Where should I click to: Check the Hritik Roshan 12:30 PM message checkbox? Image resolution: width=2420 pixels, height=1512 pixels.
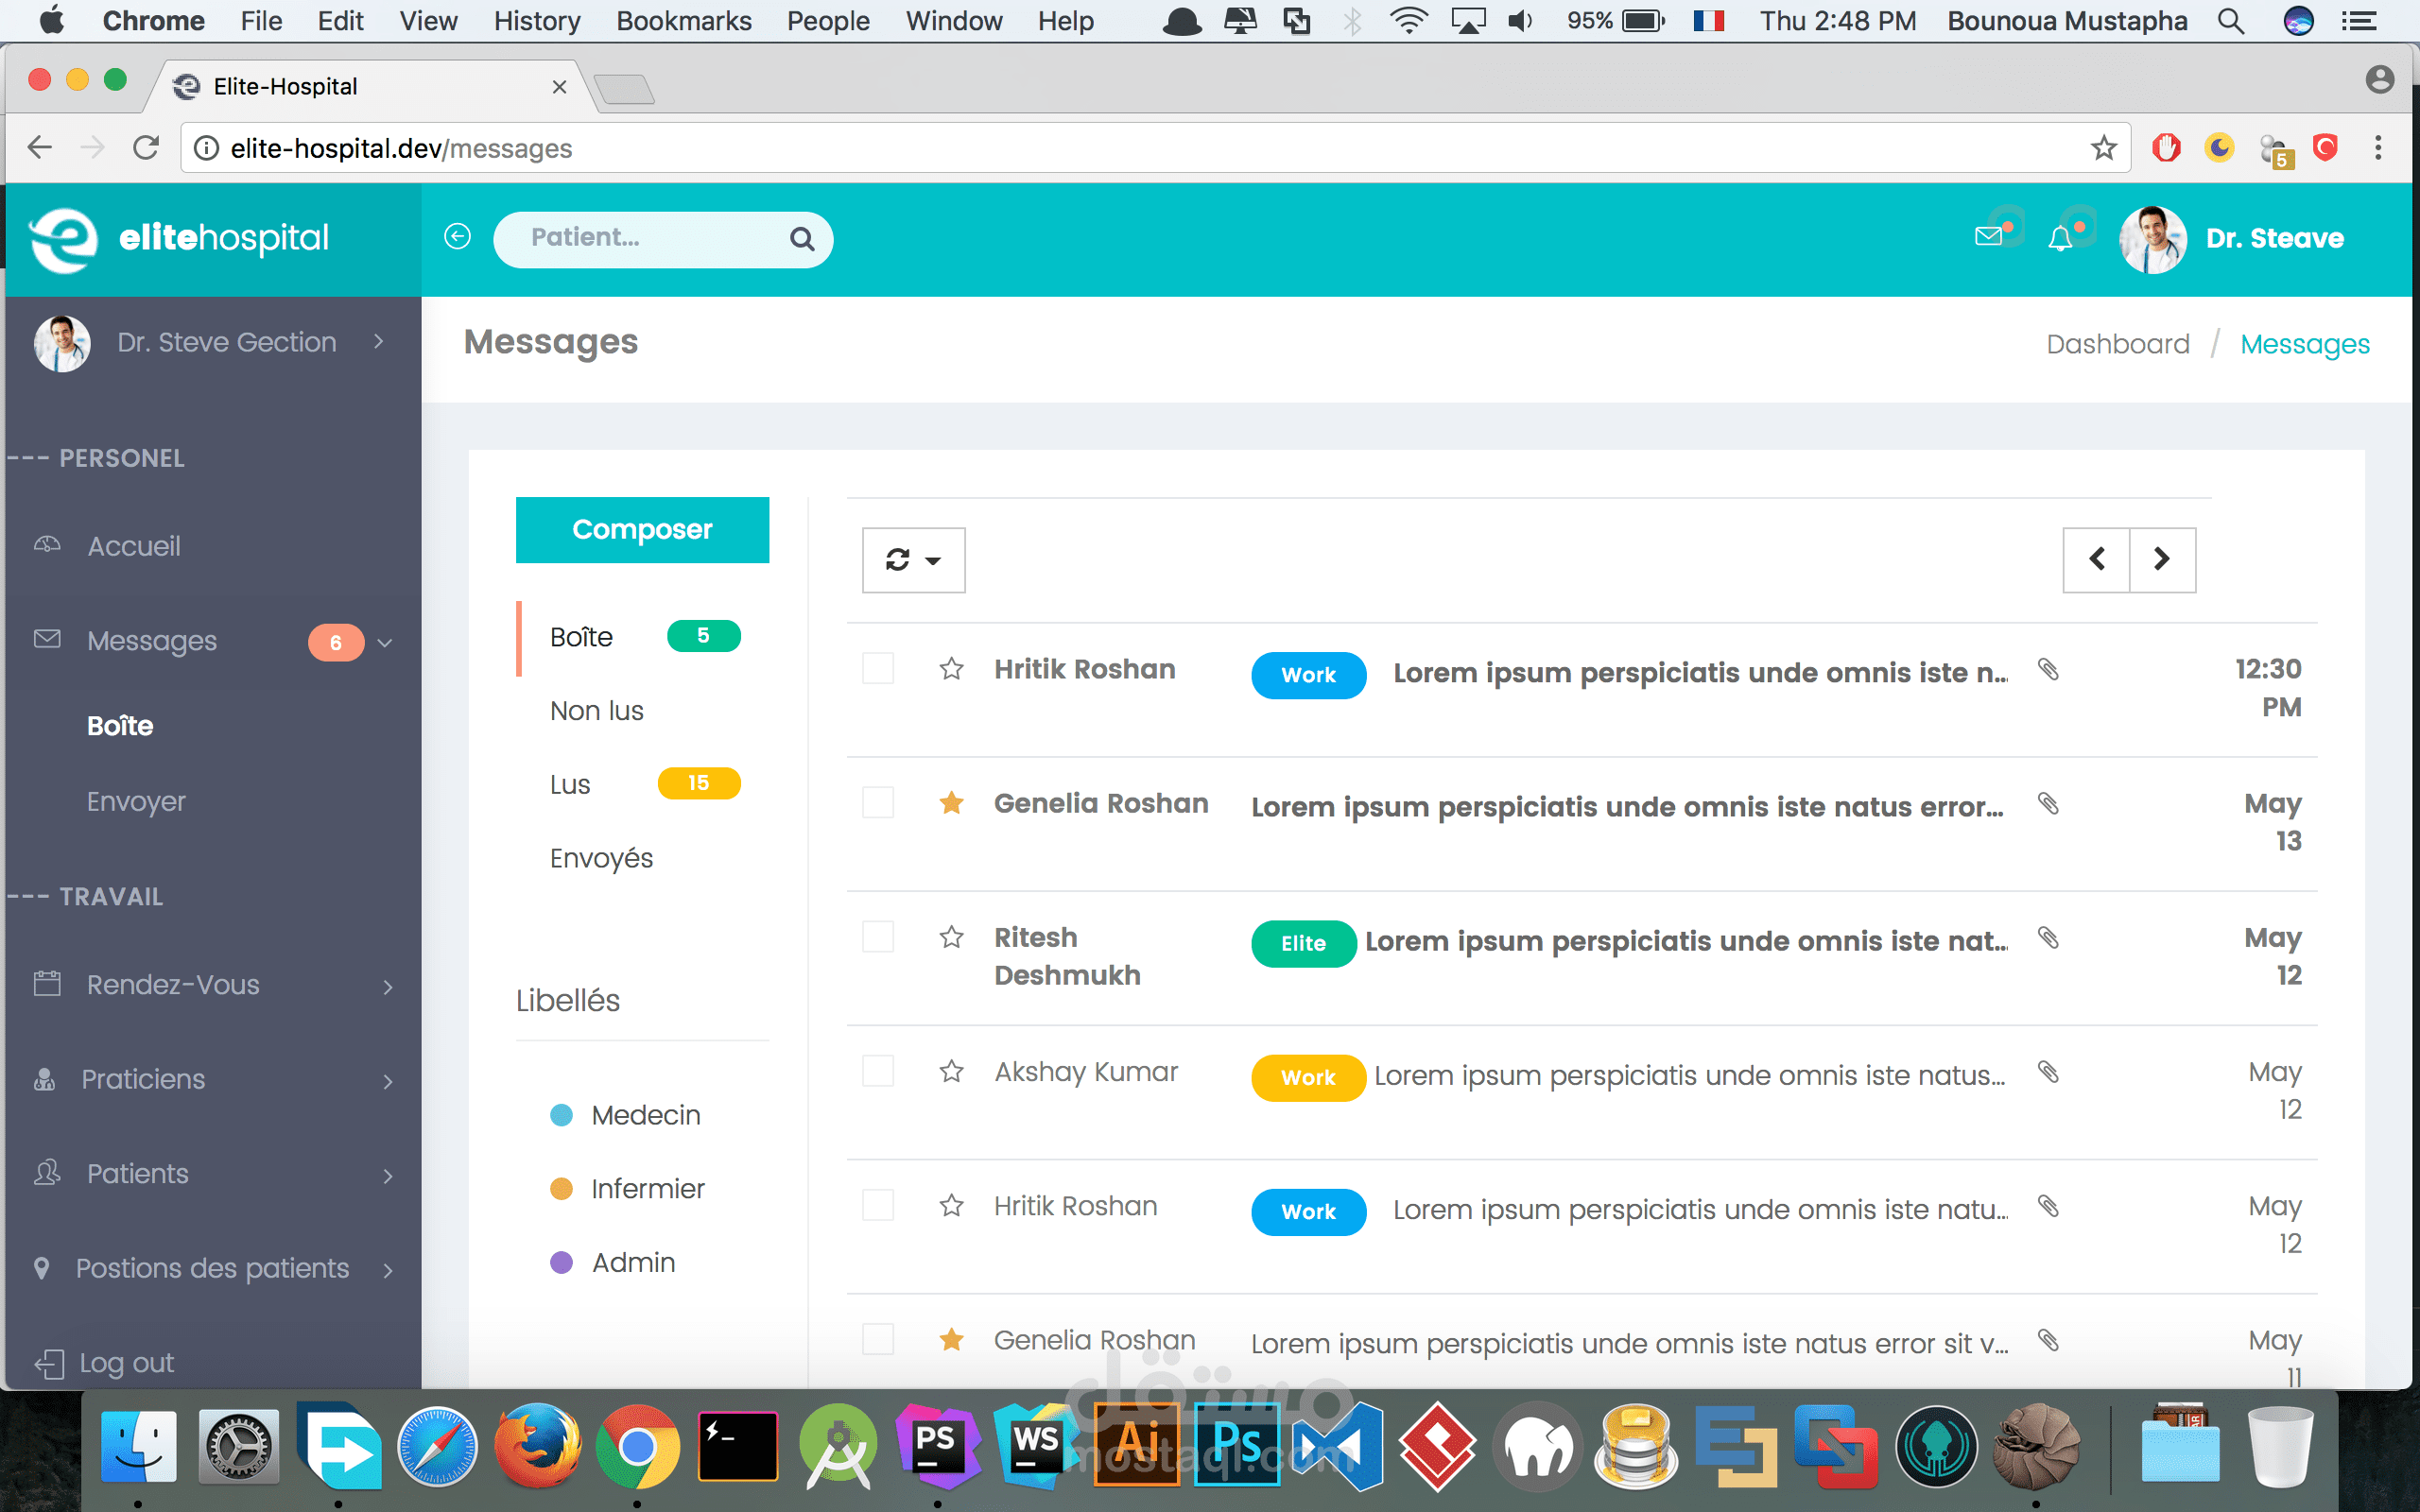[878, 669]
